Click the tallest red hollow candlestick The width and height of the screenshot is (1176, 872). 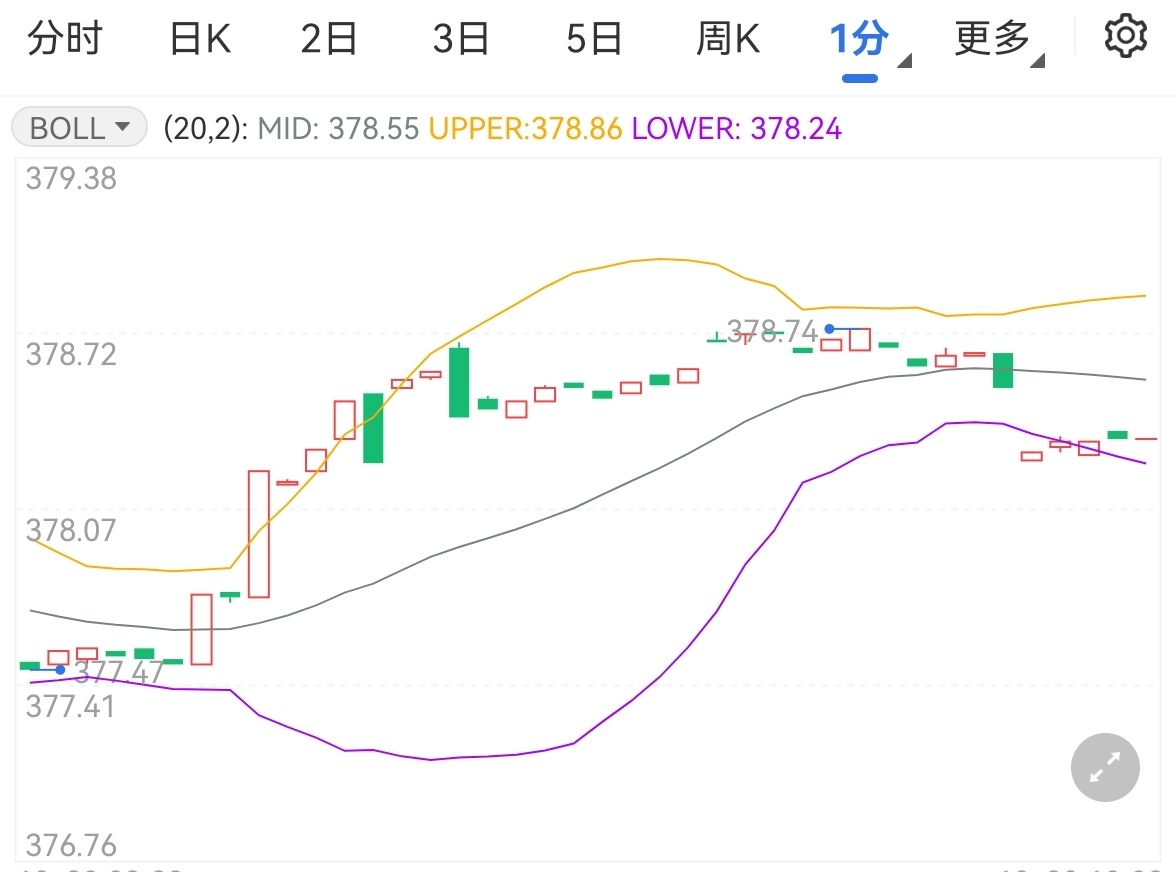[x=259, y=534]
